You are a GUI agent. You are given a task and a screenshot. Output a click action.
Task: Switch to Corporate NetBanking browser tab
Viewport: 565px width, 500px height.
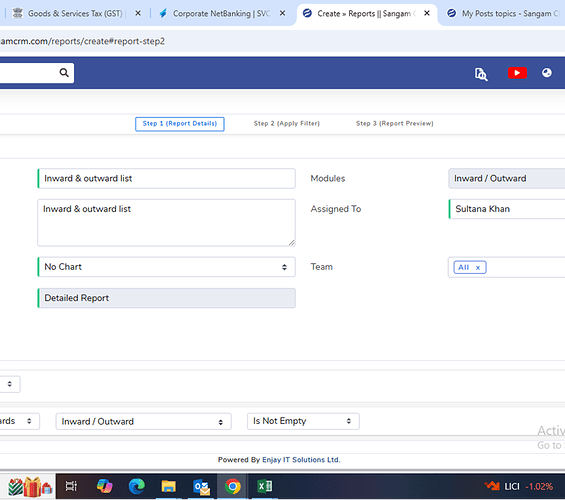(222, 14)
